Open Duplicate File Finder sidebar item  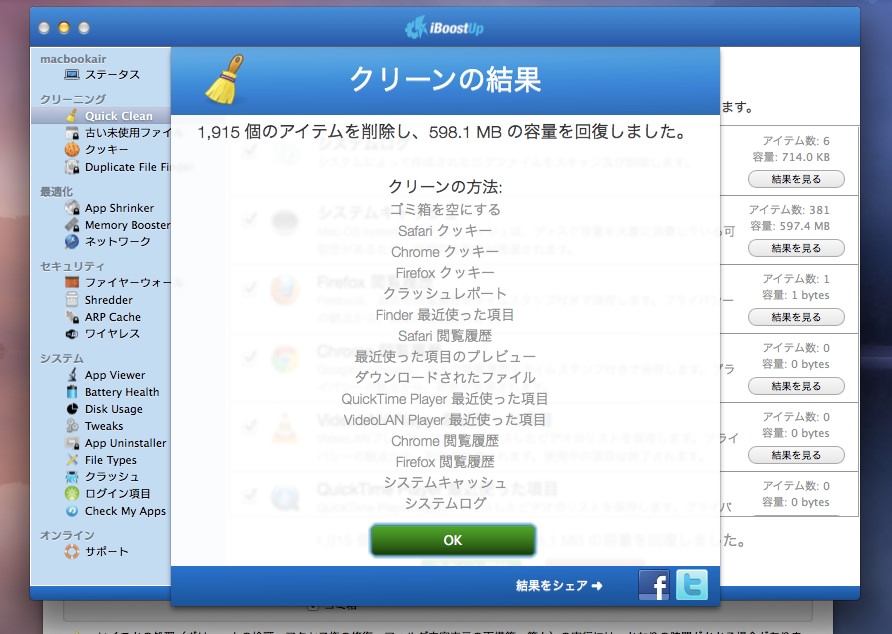[127, 167]
